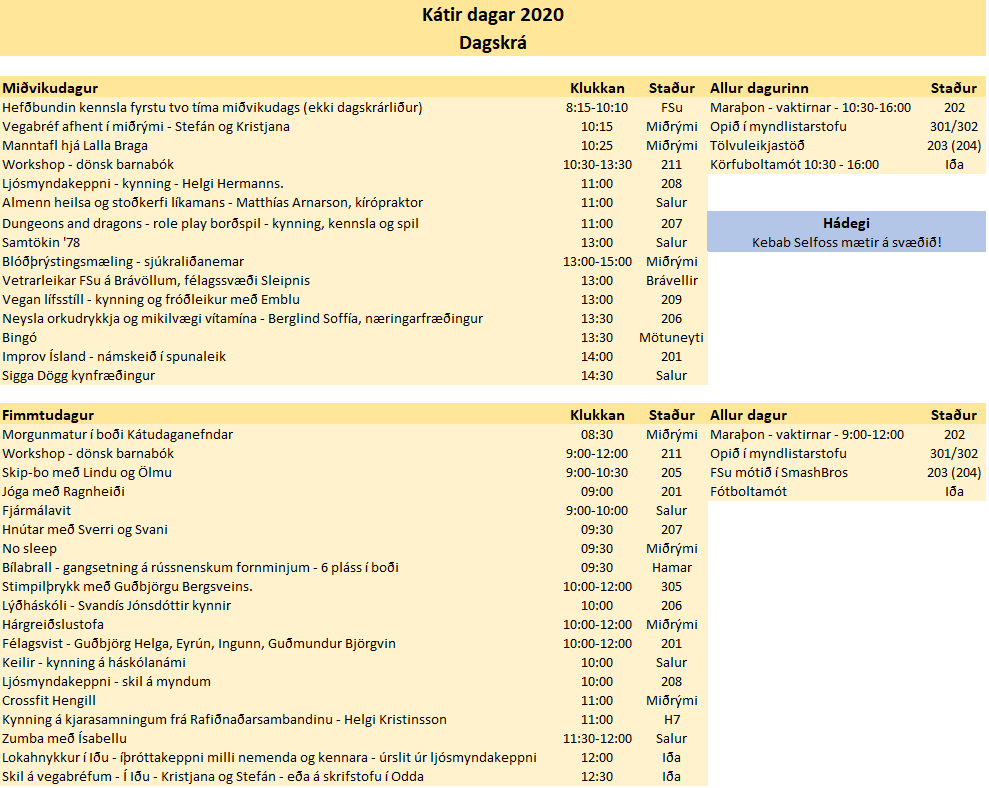
Task: Click the 'Hádegi' lunch heading
Action: (846, 223)
